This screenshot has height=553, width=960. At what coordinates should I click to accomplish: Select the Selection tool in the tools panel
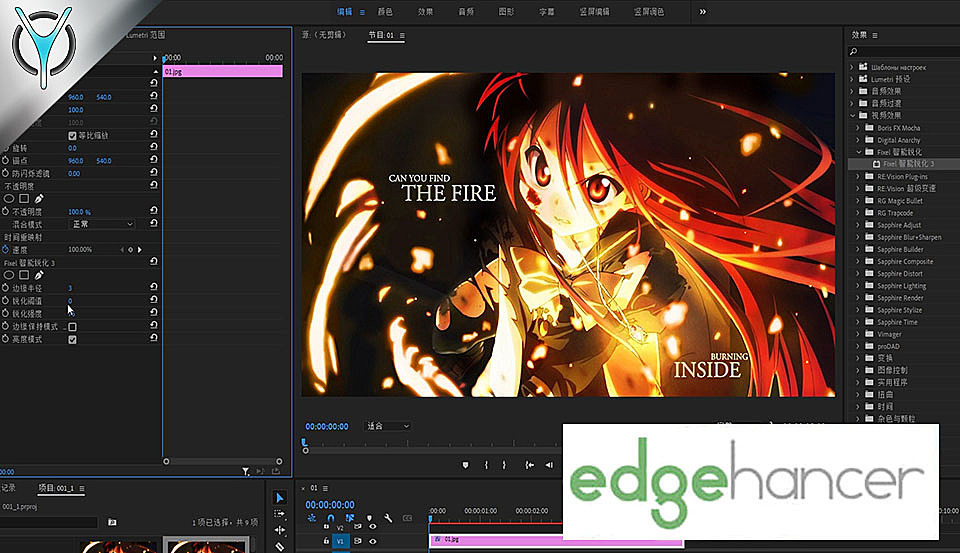(x=280, y=497)
